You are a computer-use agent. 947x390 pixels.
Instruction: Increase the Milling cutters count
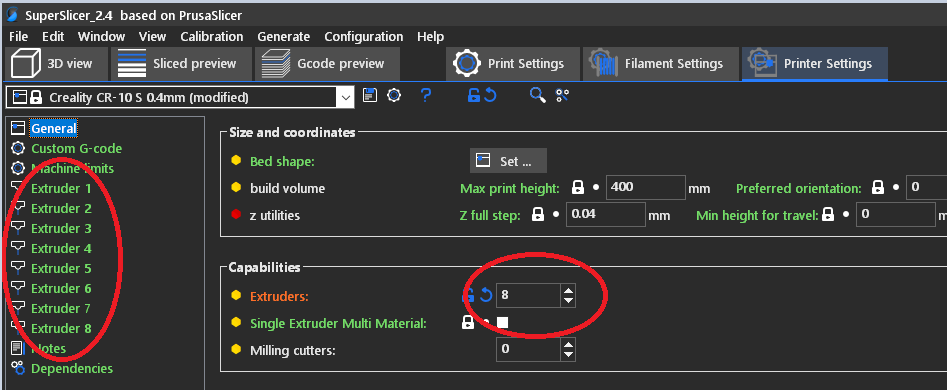click(x=568, y=345)
